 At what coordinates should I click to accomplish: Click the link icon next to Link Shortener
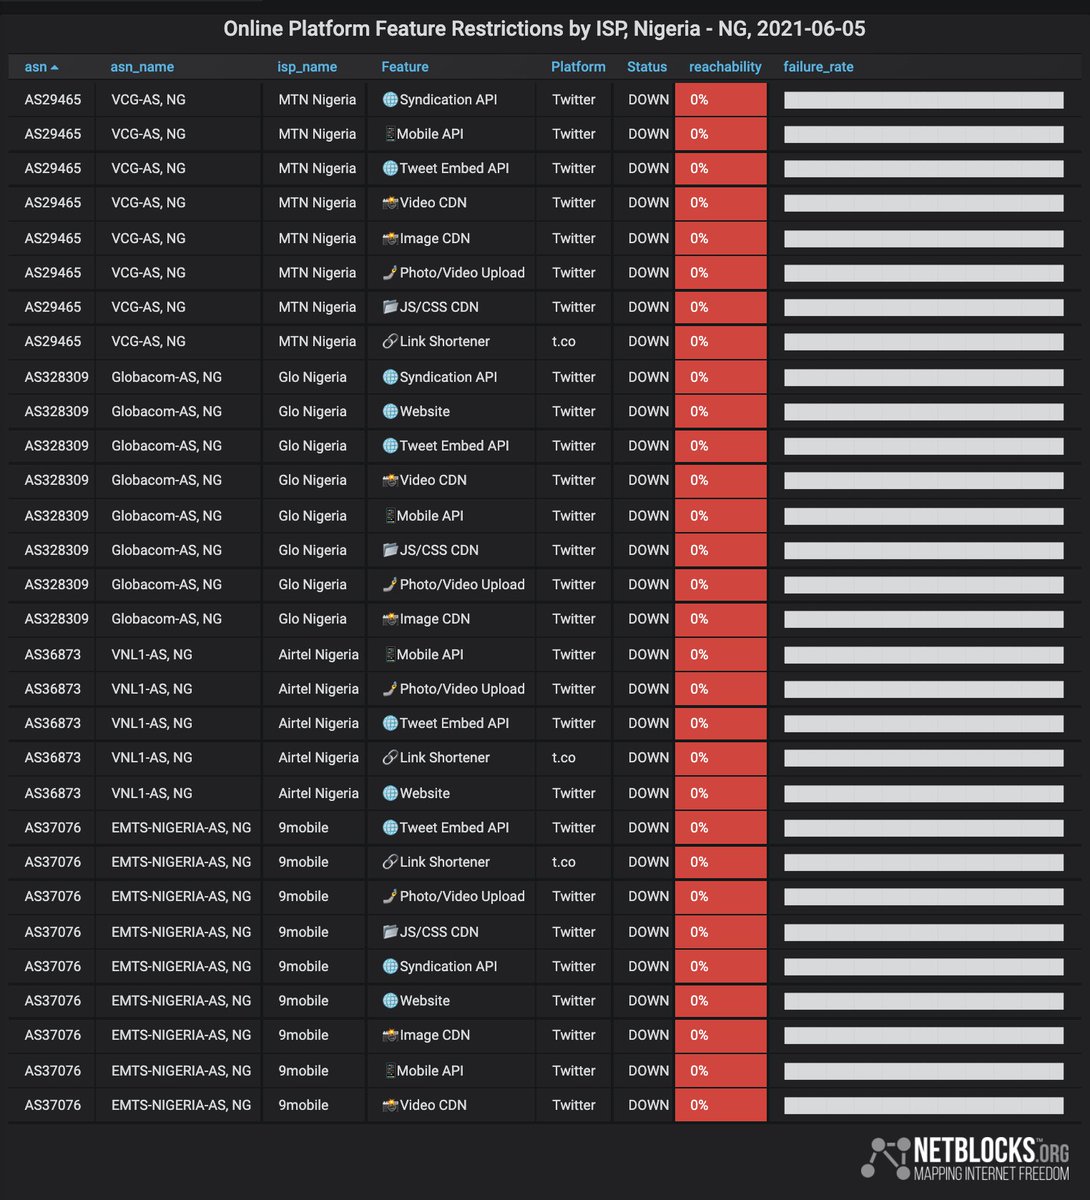[x=389, y=341]
